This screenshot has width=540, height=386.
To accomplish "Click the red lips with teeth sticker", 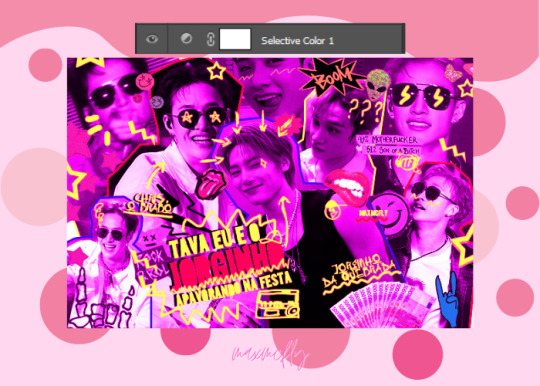I will coord(347,187).
